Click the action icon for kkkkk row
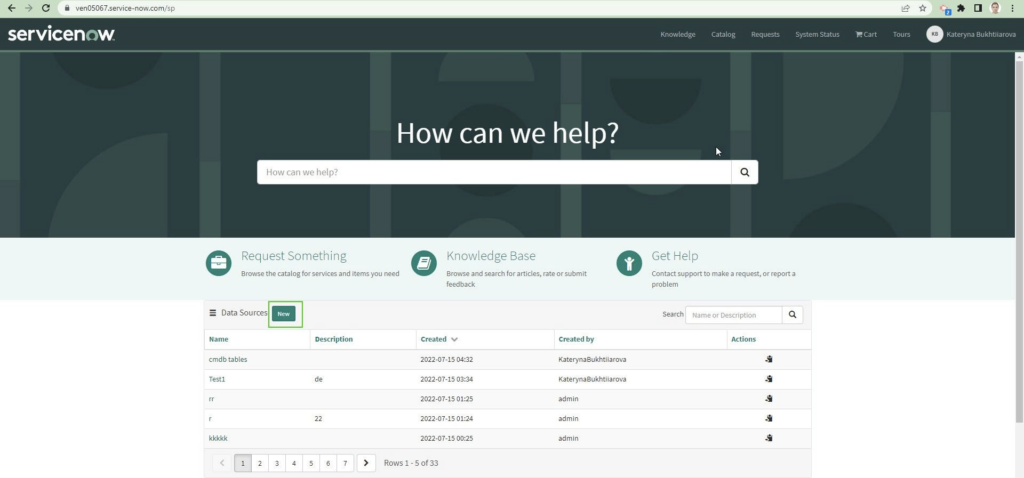The width and height of the screenshot is (1024, 478). point(769,438)
